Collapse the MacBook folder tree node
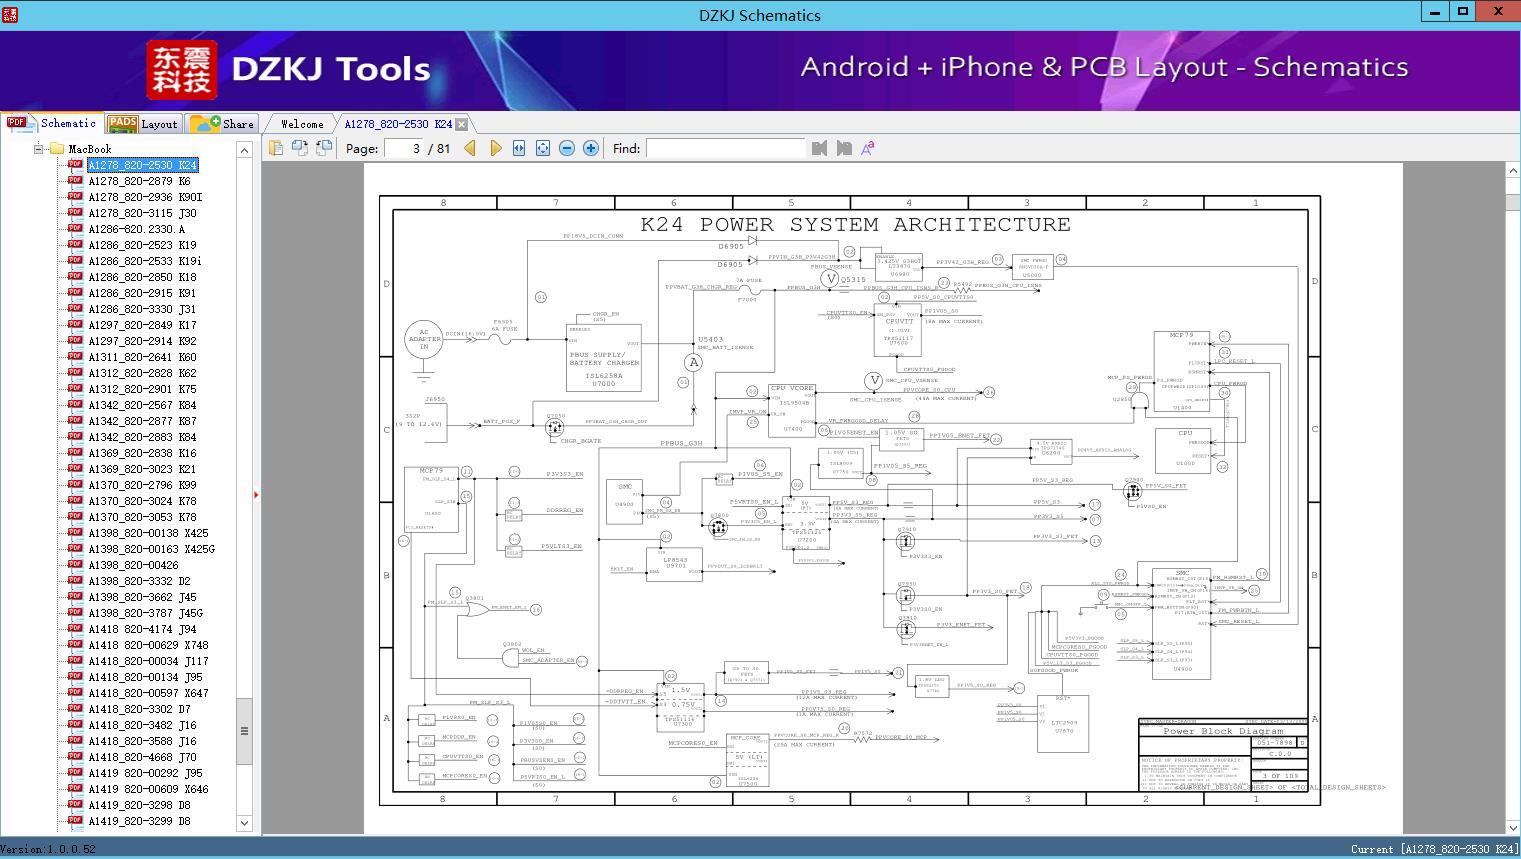 [x=39, y=149]
